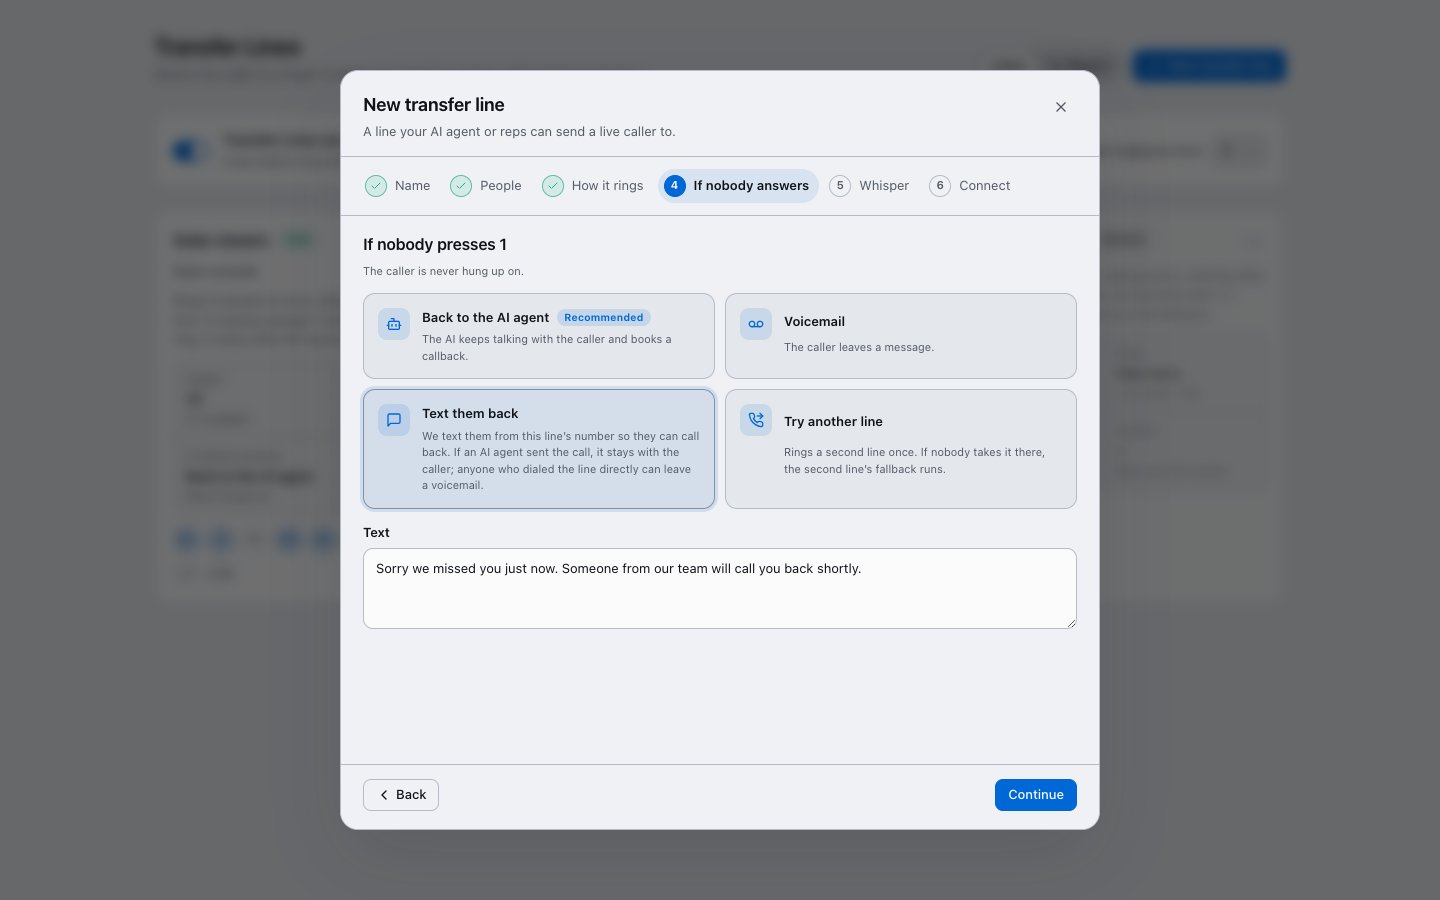This screenshot has width=1440, height=900.
Task: Click the blue button in background page header
Action: point(1209,66)
